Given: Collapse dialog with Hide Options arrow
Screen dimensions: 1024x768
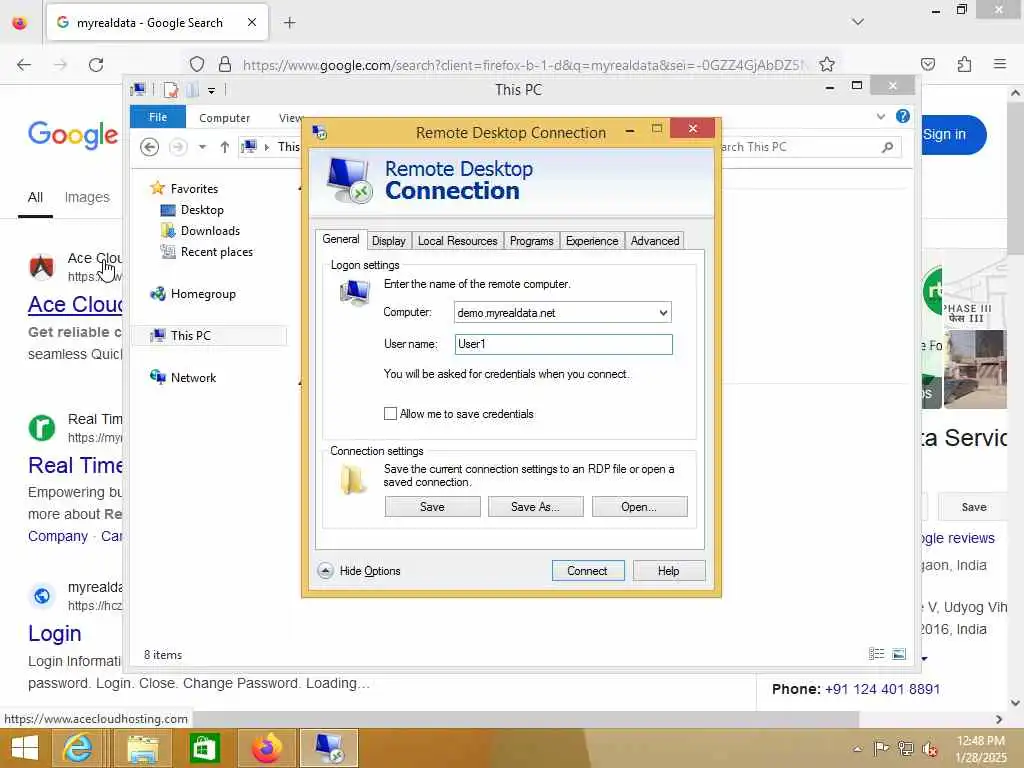Looking at the screenshot, I should [x=325, y=571].
